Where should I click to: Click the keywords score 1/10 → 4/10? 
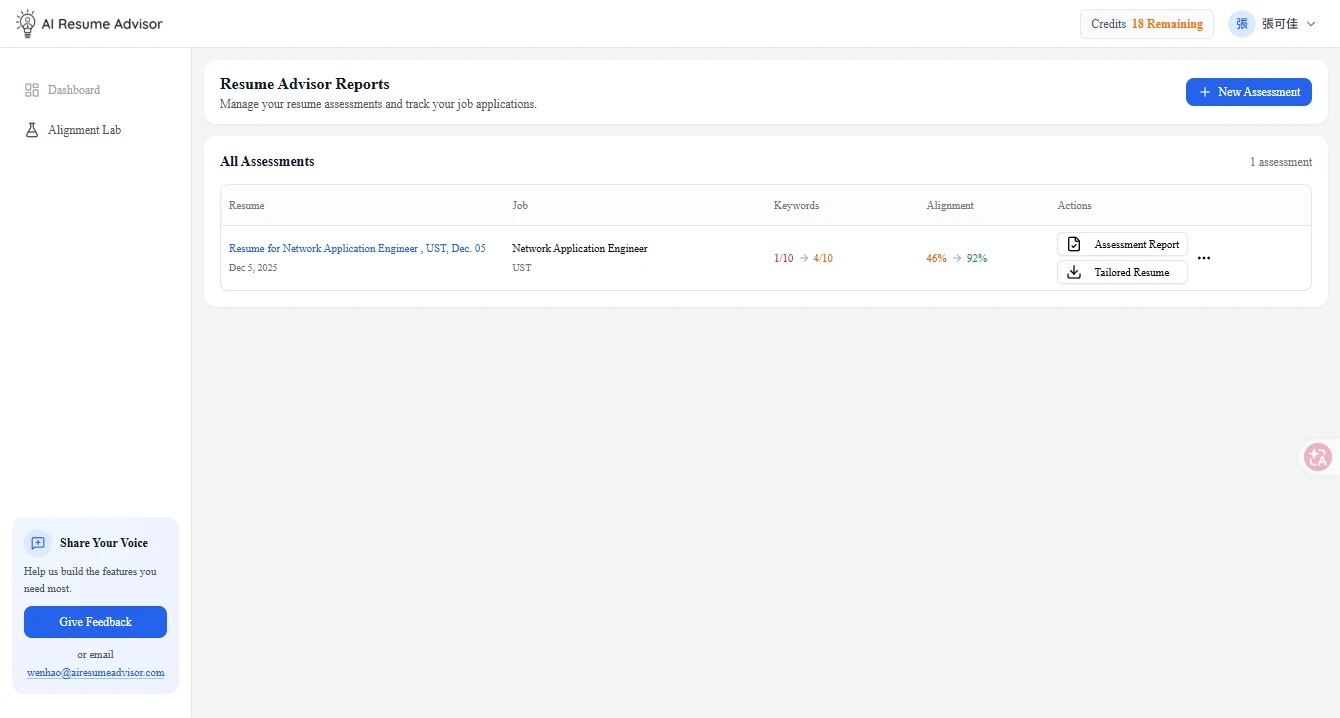click(803, 258)
